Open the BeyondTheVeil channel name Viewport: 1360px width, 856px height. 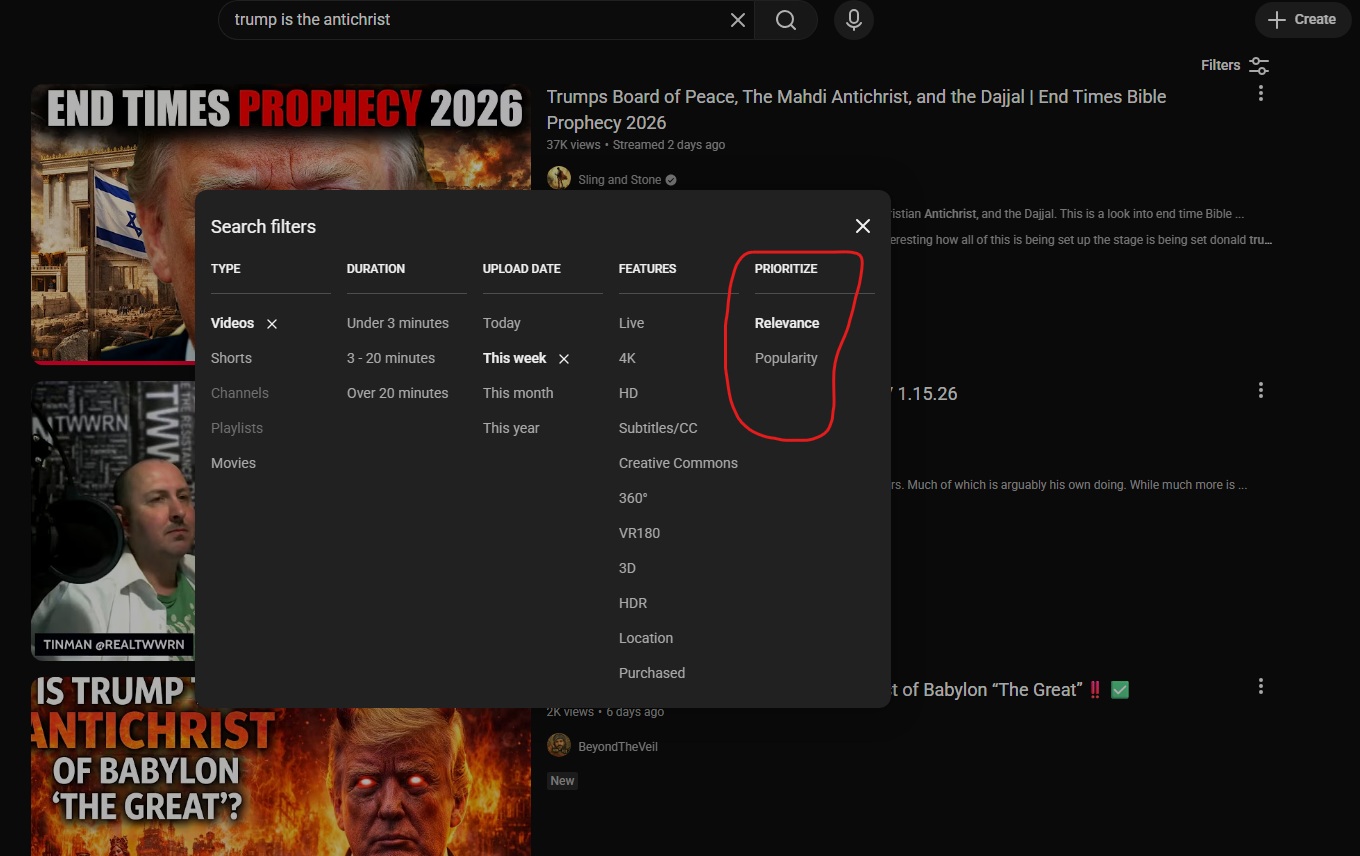pyautogui.click(x=618, y=746)
